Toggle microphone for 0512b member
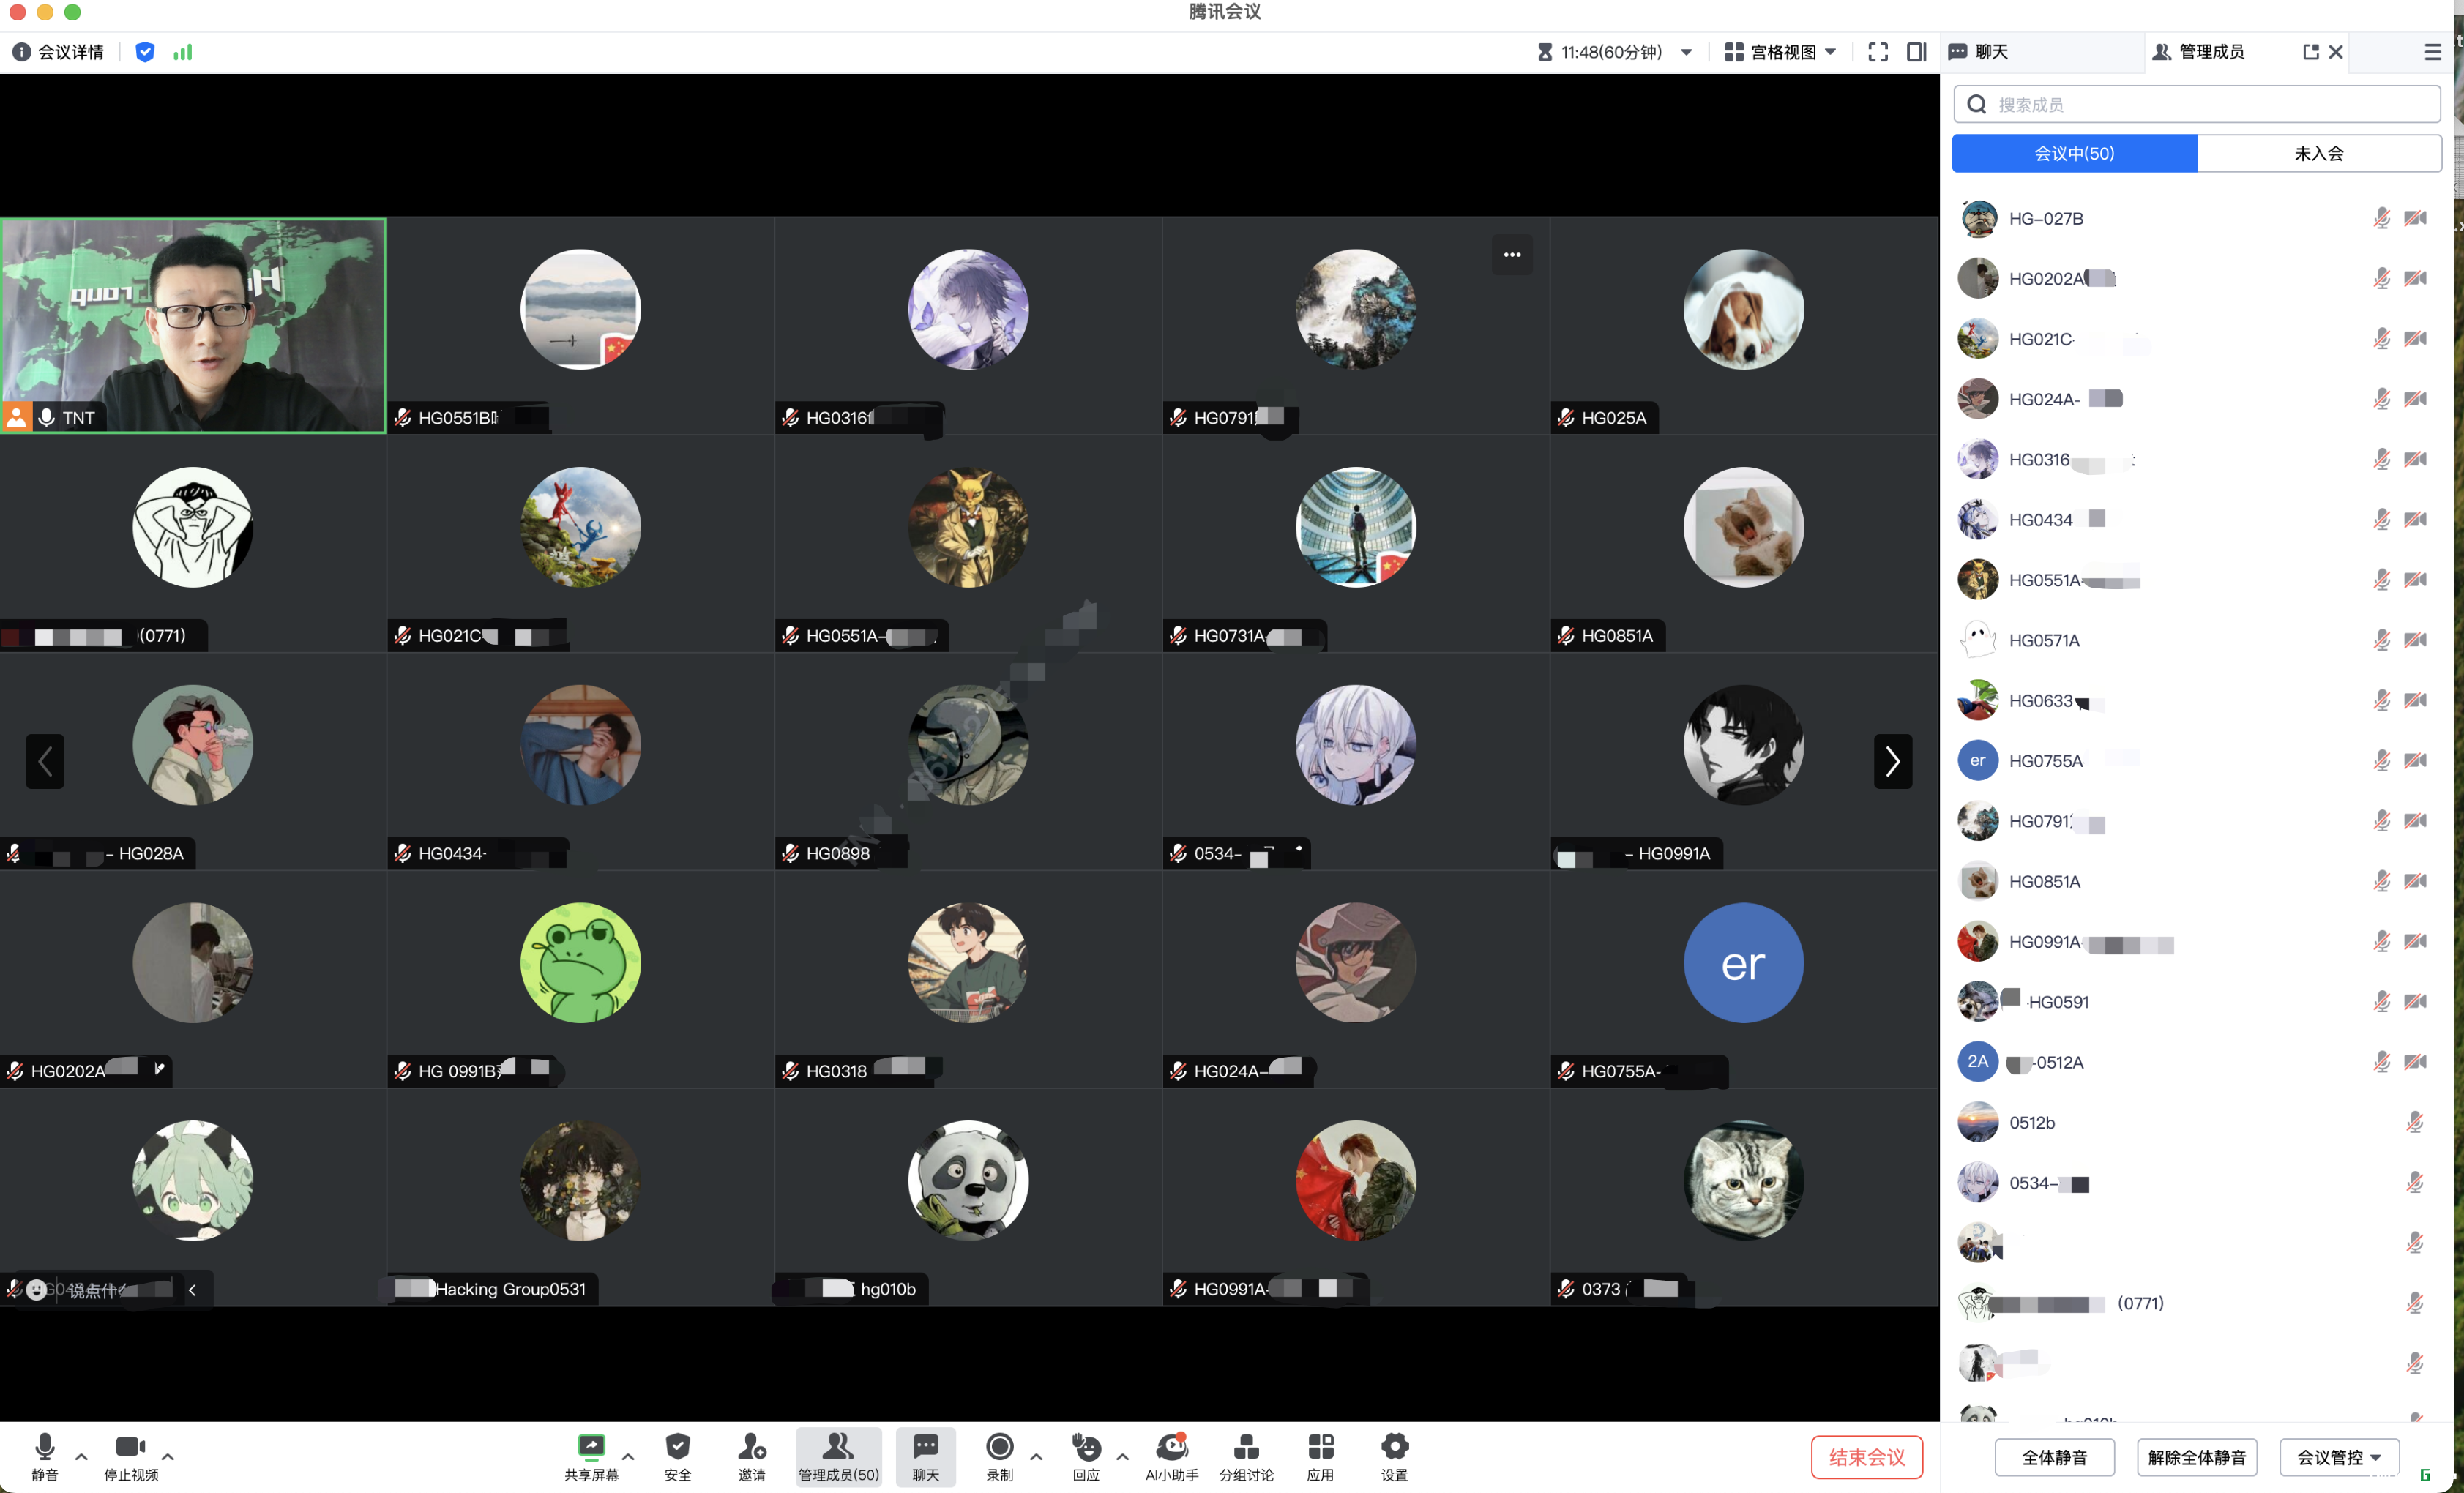Viewport: 2464px width, 1493px height. 2415,1122
